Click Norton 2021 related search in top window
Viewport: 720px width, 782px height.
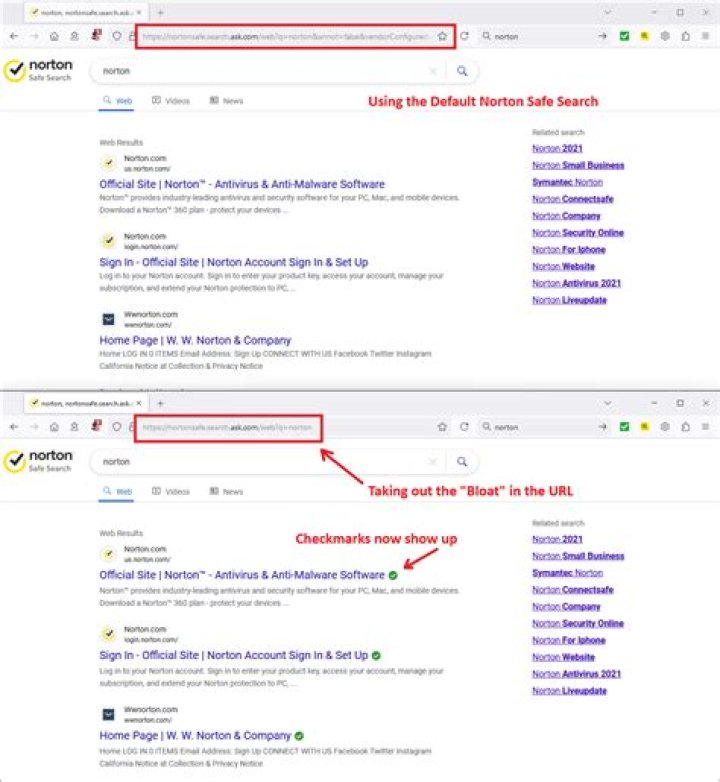pyautogui.click(x=557, y=149)
